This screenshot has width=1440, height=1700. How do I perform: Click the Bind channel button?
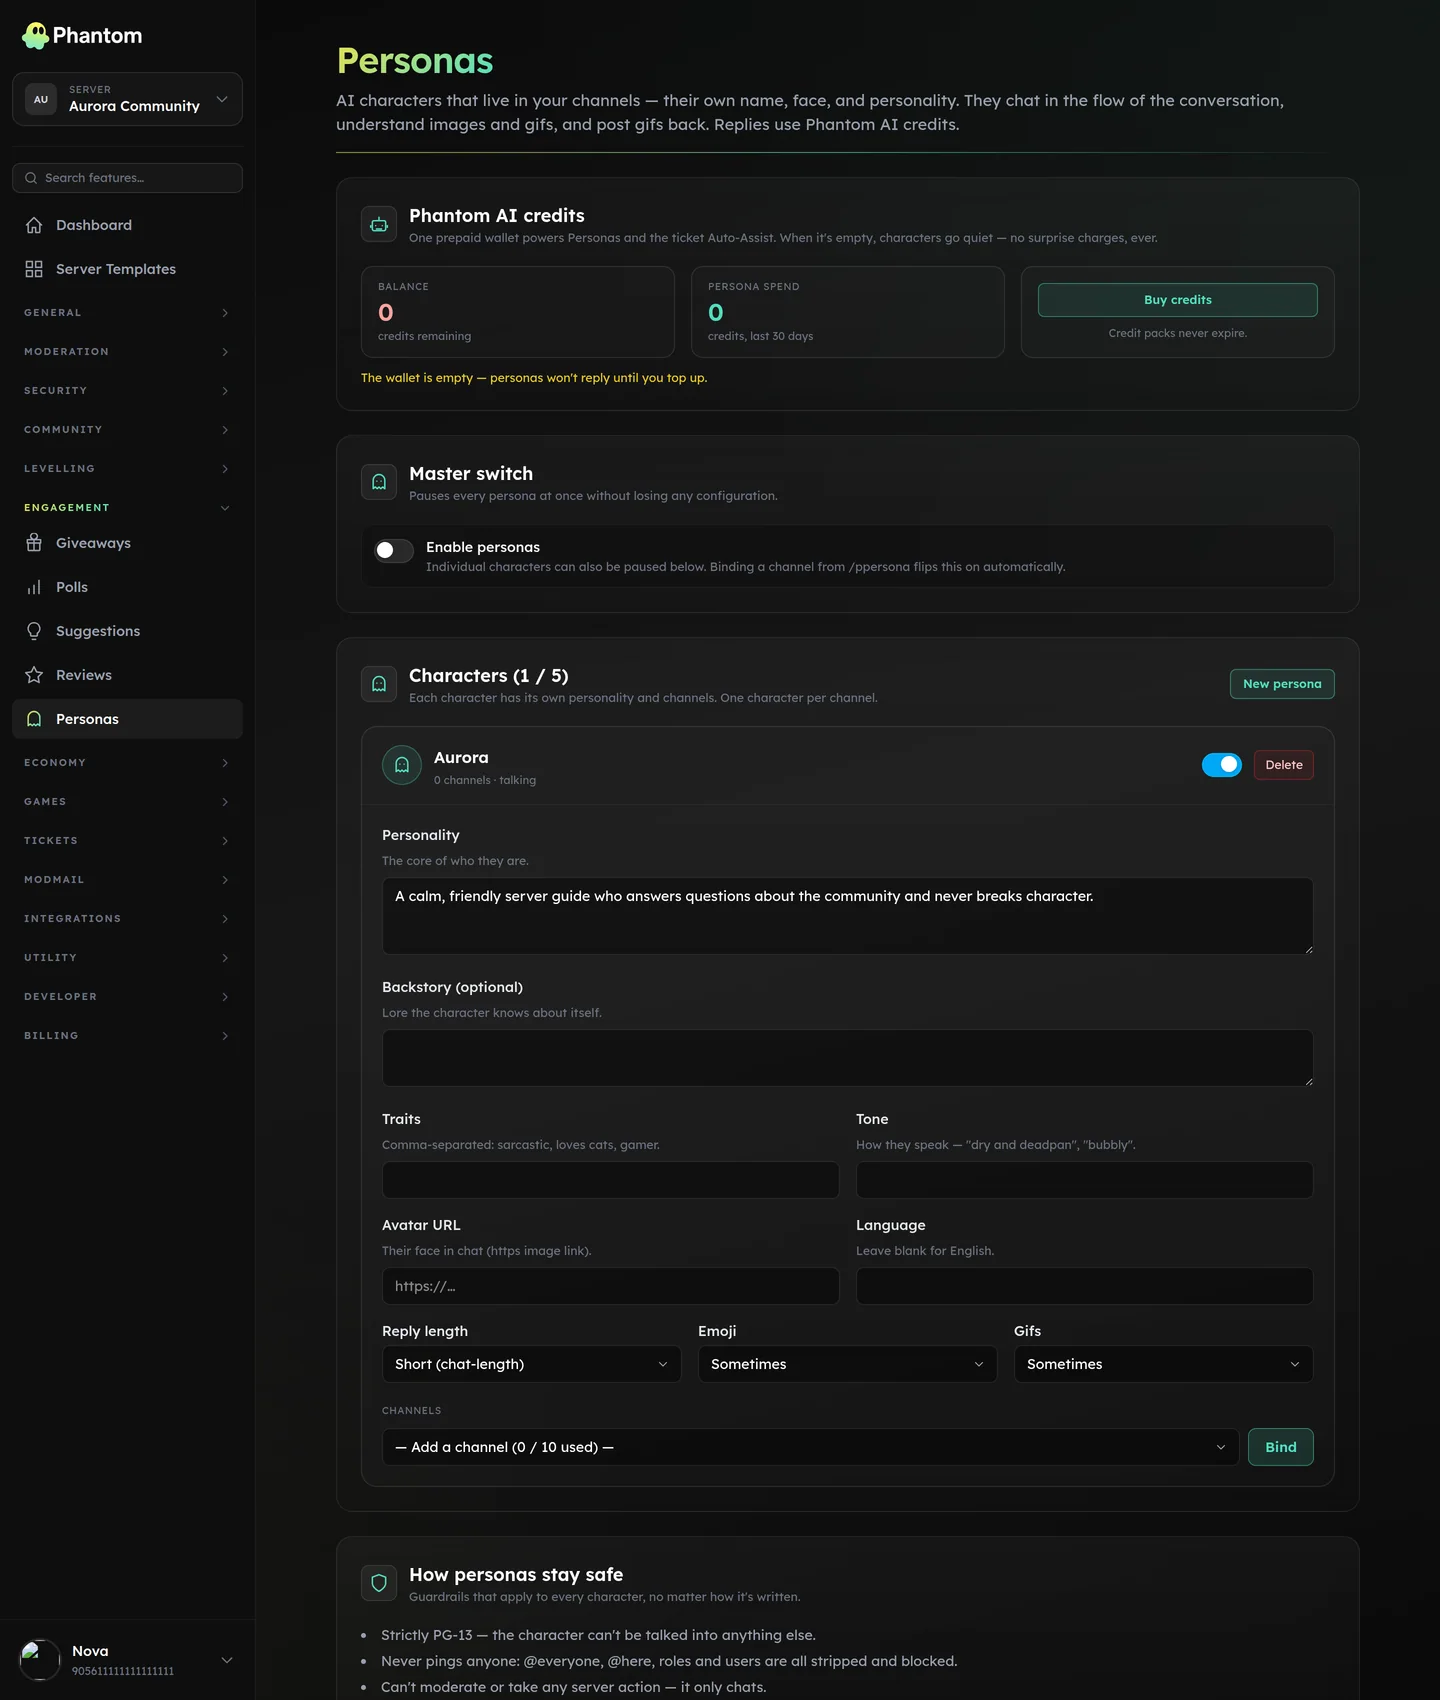[1280, 1447]
